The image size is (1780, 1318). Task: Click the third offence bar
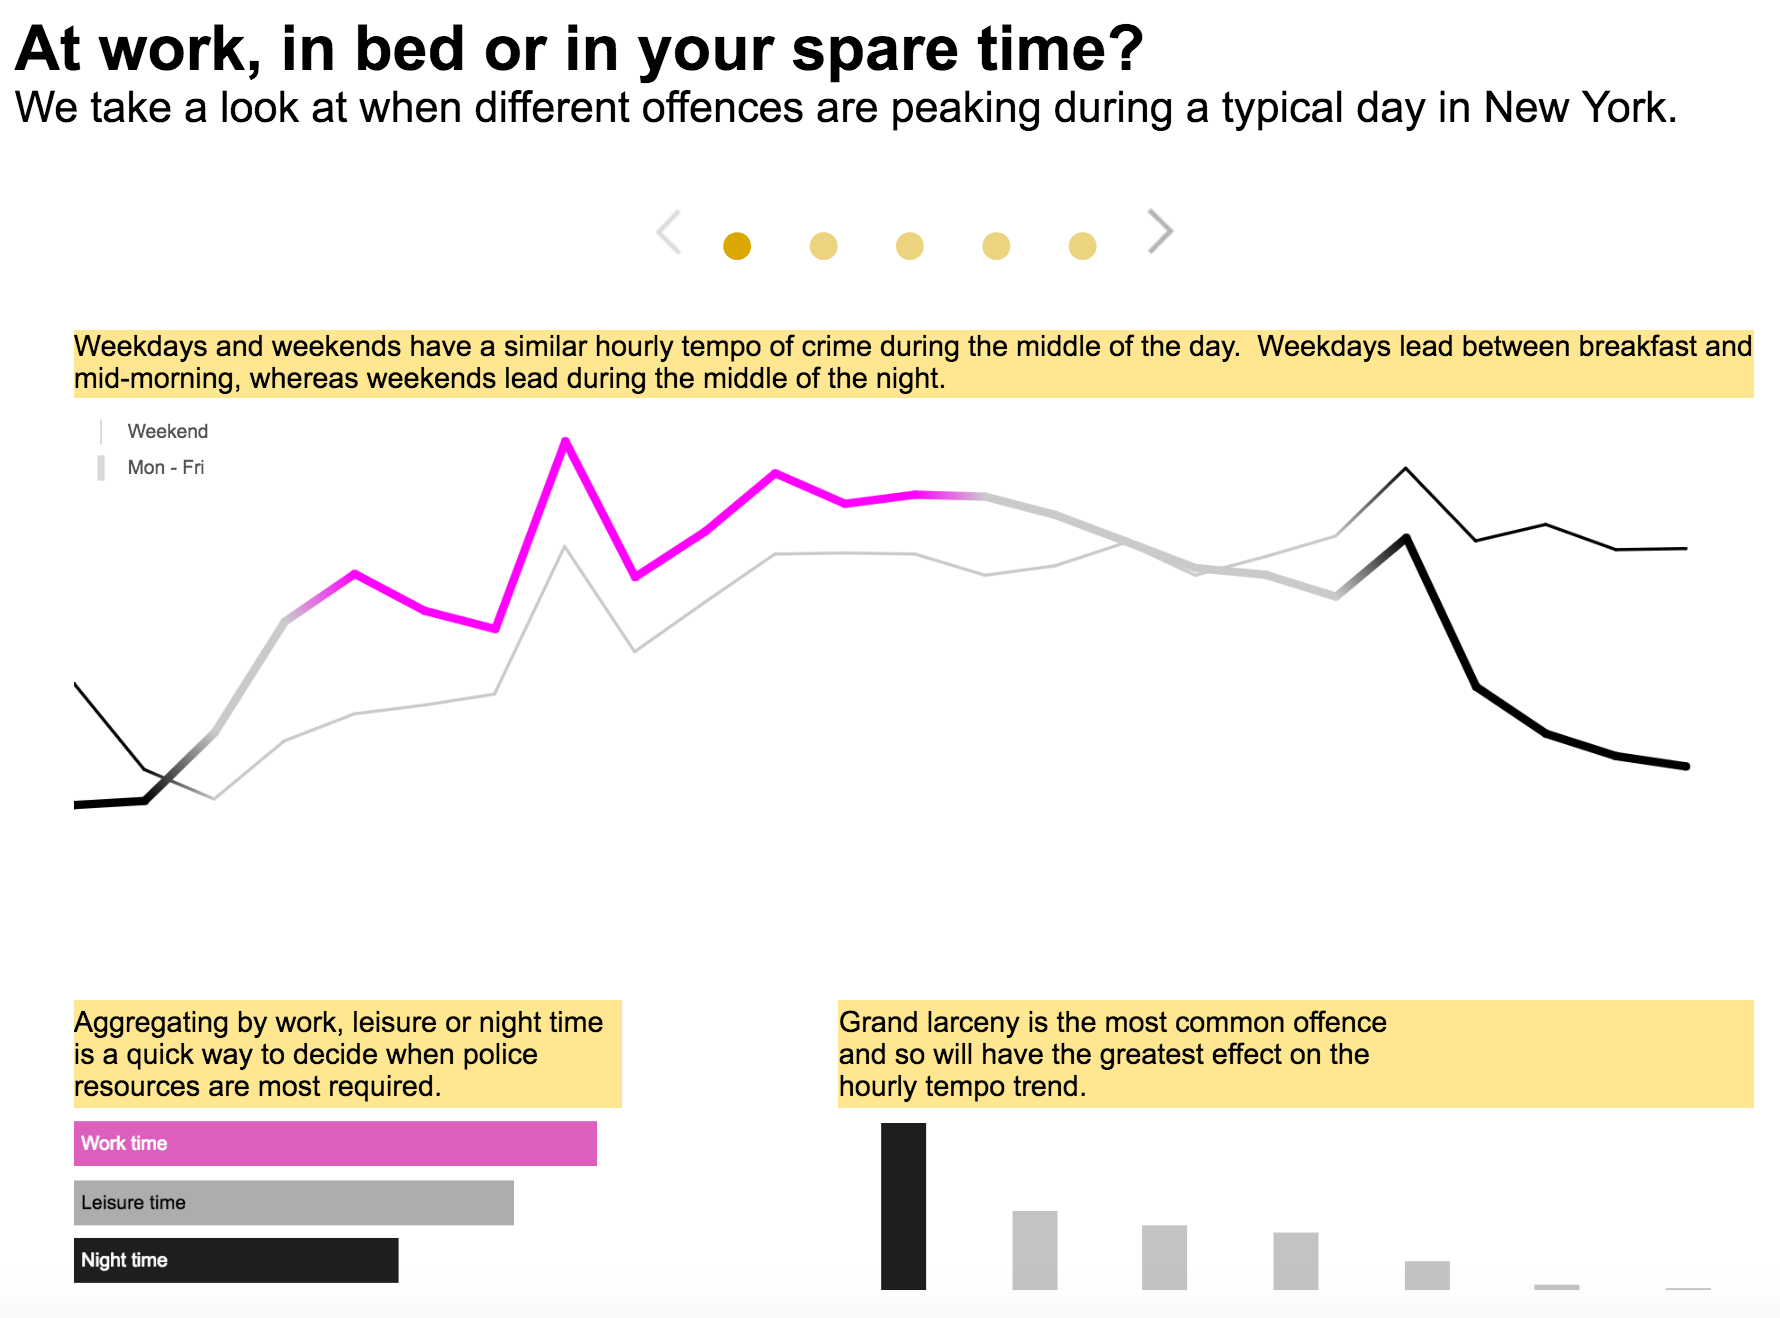click(1164, 1257)
